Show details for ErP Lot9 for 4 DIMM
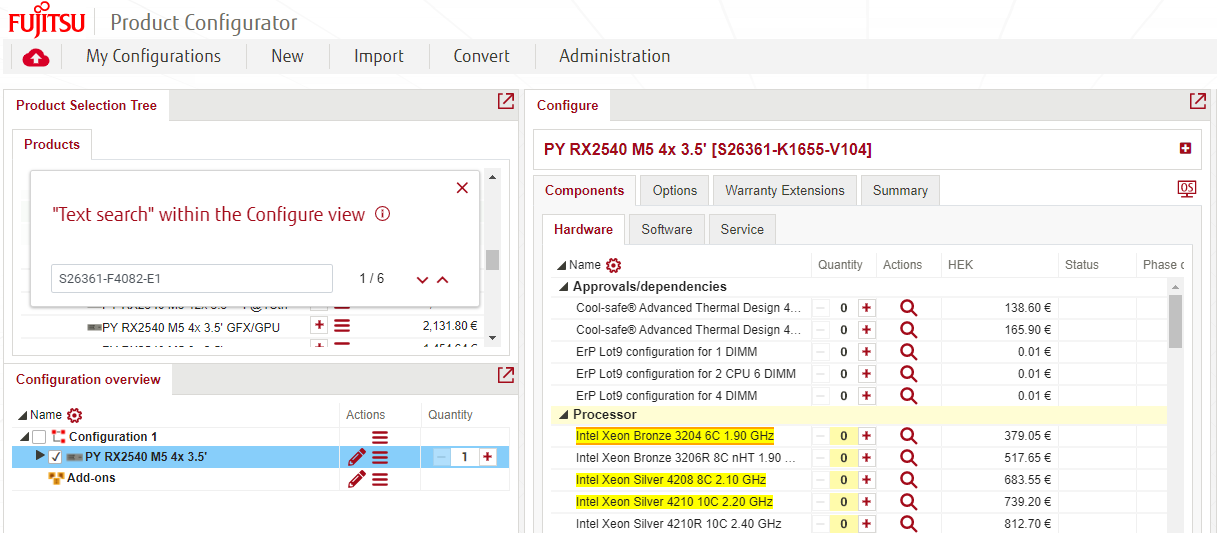 908,396
